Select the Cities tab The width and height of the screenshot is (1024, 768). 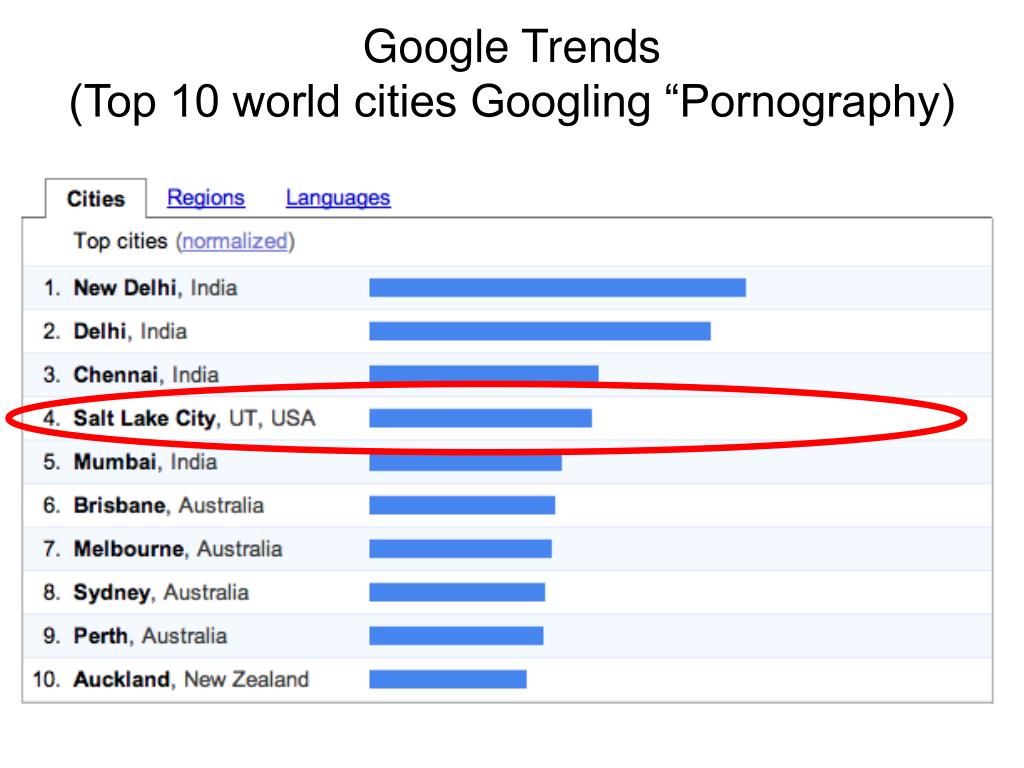[x=95, y=198]
